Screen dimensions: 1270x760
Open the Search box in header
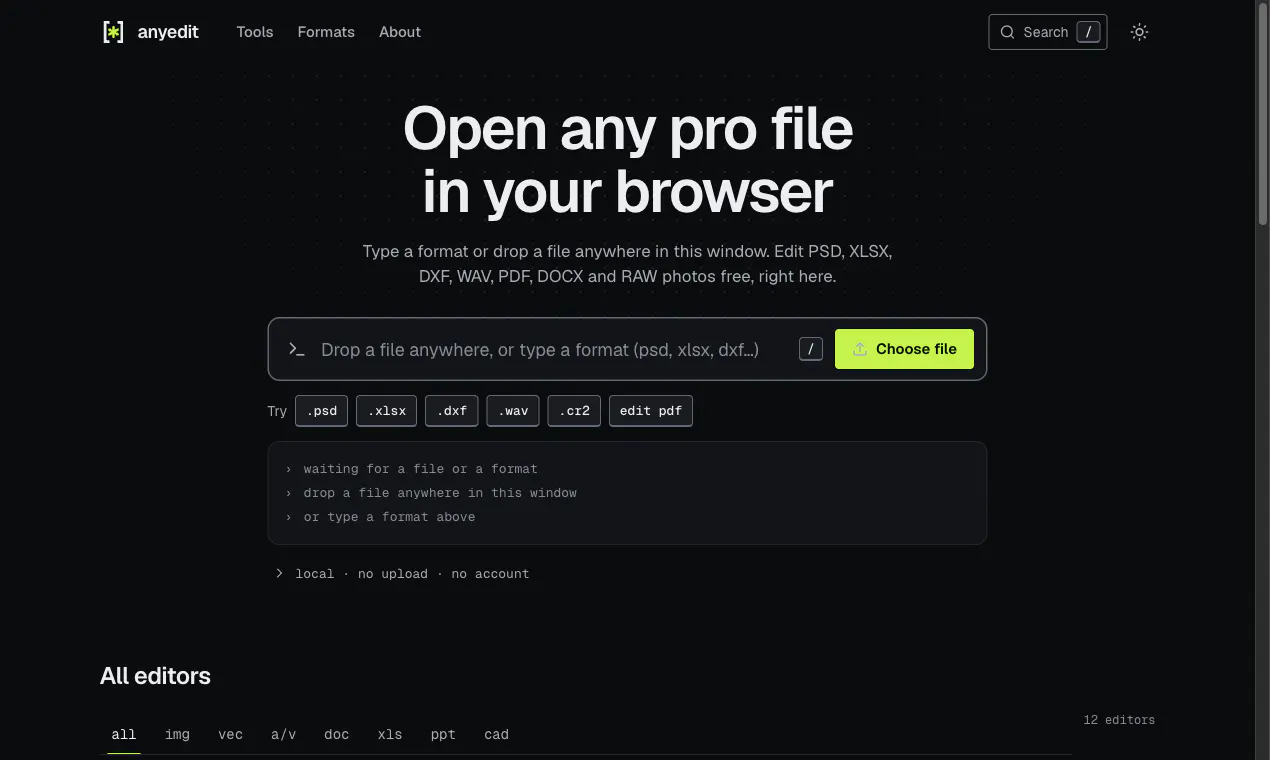(1047, 32)
